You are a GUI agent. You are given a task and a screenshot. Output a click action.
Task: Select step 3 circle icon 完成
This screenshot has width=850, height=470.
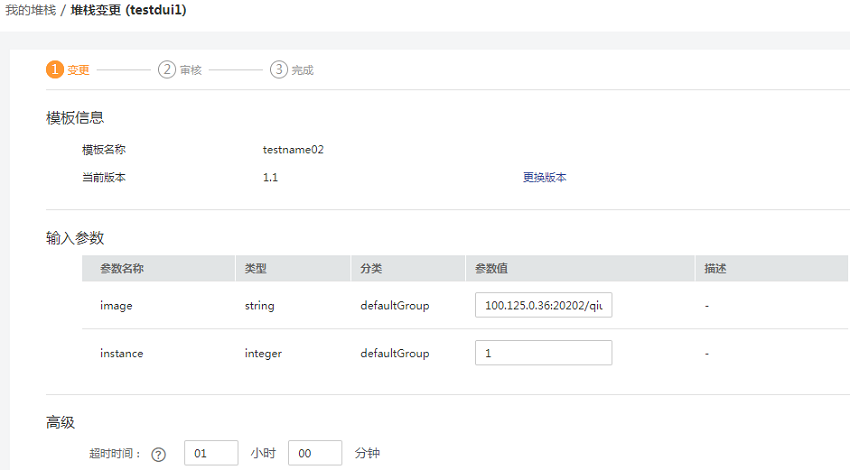click(x=279, y=69)
